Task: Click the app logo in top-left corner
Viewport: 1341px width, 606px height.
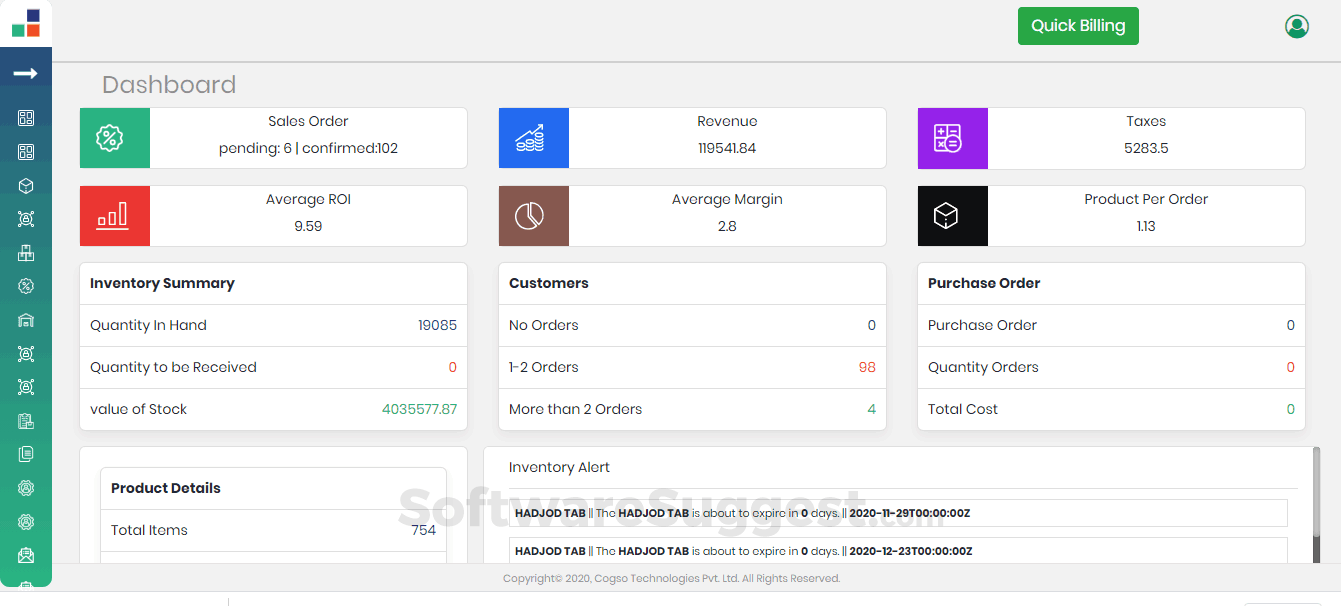Action: point(26,23)
